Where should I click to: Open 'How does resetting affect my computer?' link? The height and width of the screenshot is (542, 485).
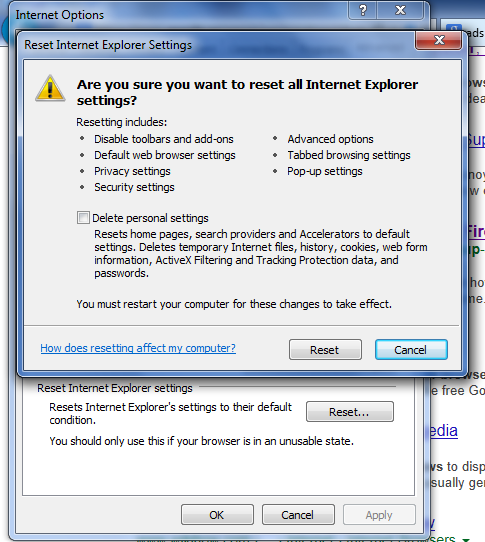(138, 348)
